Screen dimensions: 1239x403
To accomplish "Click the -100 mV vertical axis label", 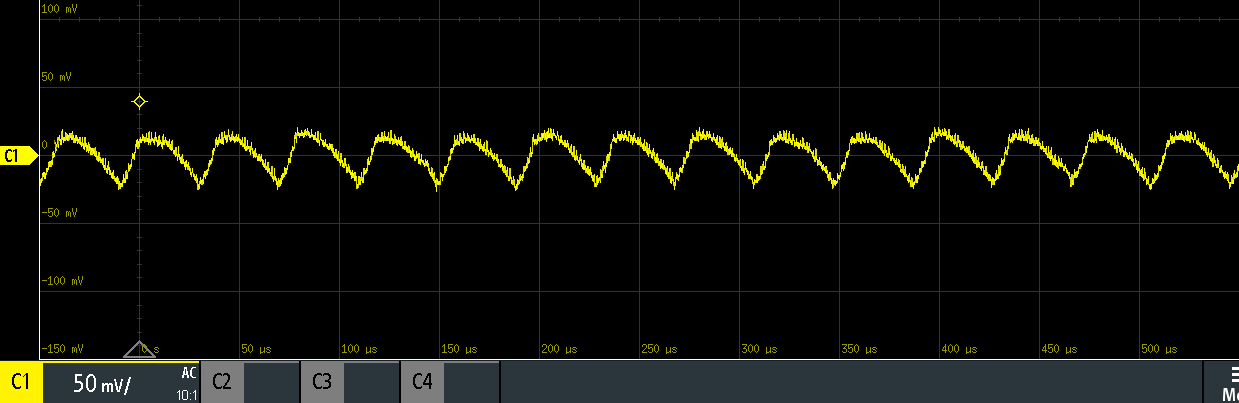I will pos(62,281).
